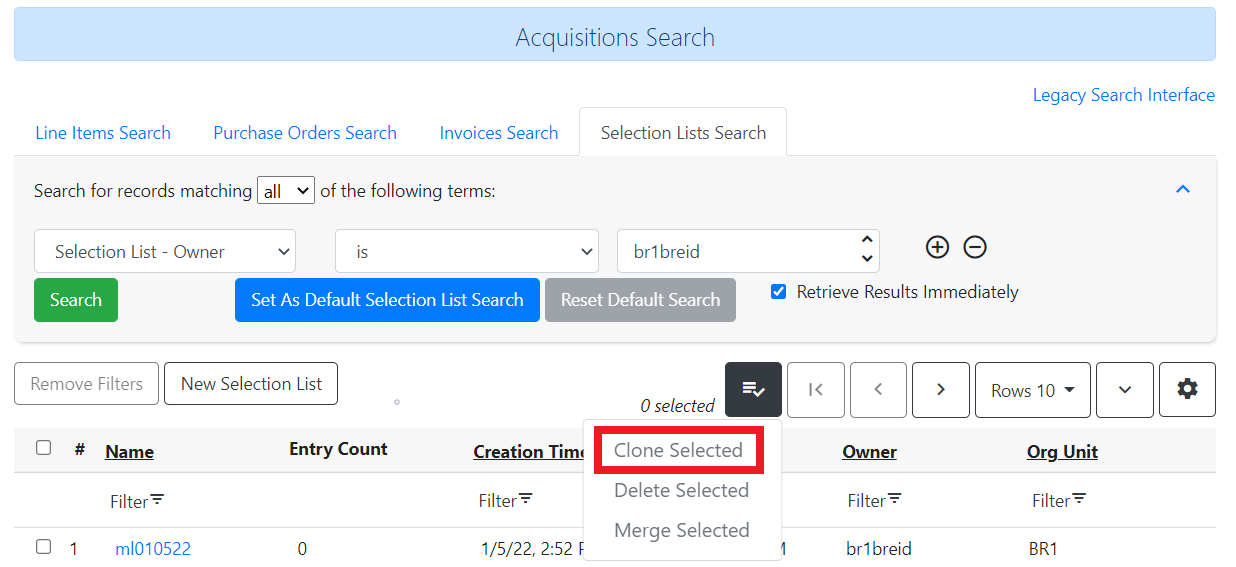Viewport: 1236px width, 567px height.
Task: Choose Delete Selected from menu
Action: [682, 490]
